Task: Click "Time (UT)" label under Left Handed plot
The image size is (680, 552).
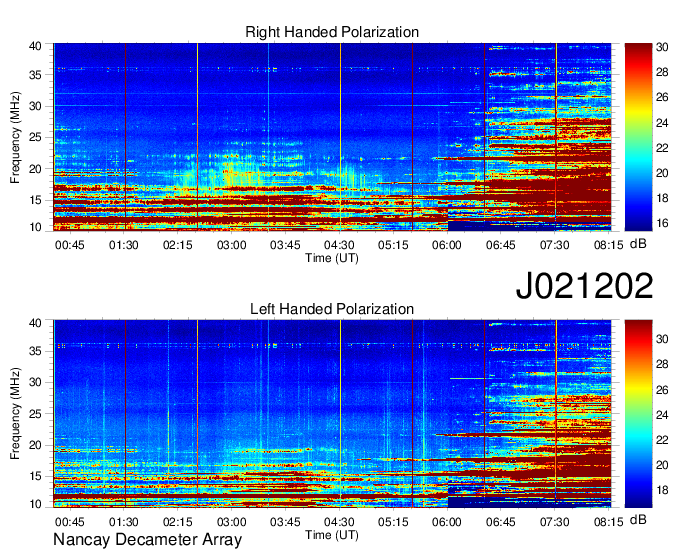Action: [332, 535]
